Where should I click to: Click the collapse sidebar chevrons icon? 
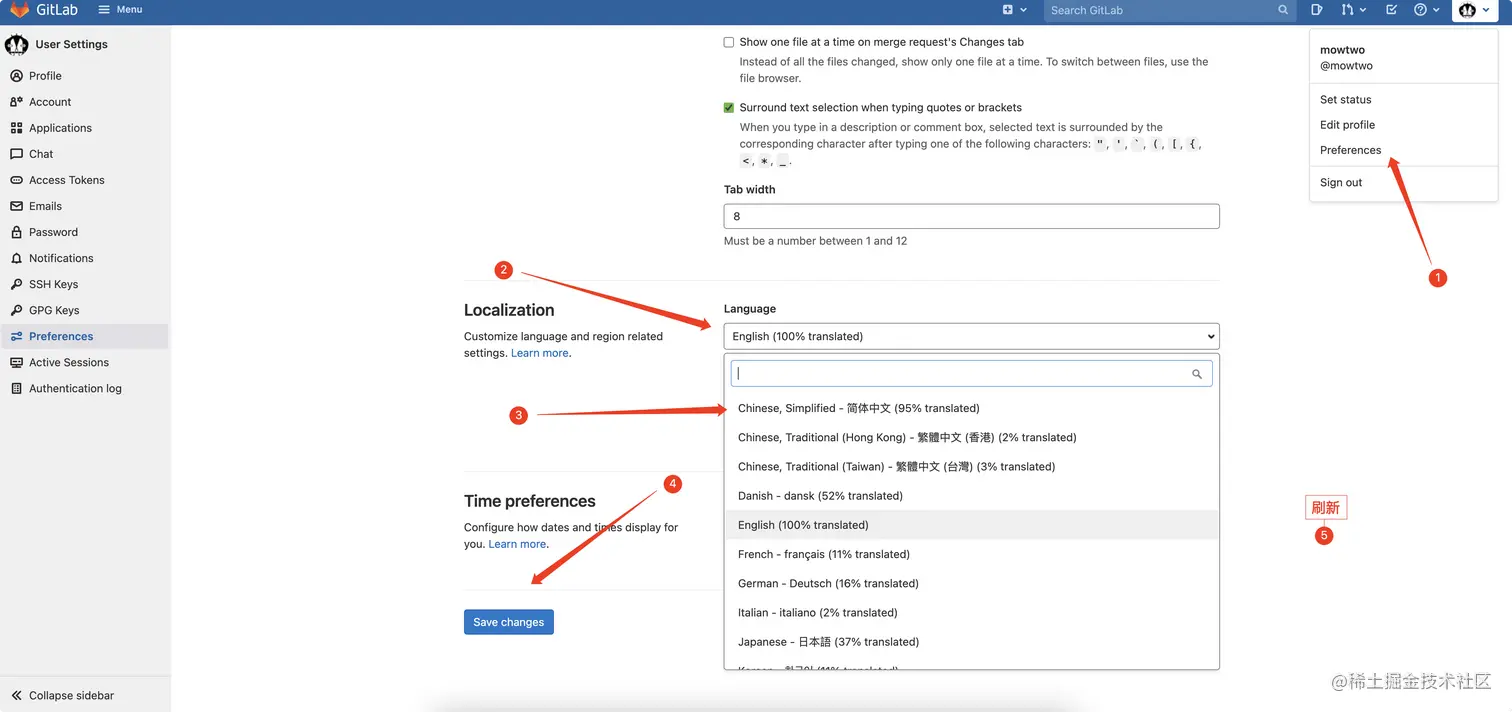pos(16,695)
